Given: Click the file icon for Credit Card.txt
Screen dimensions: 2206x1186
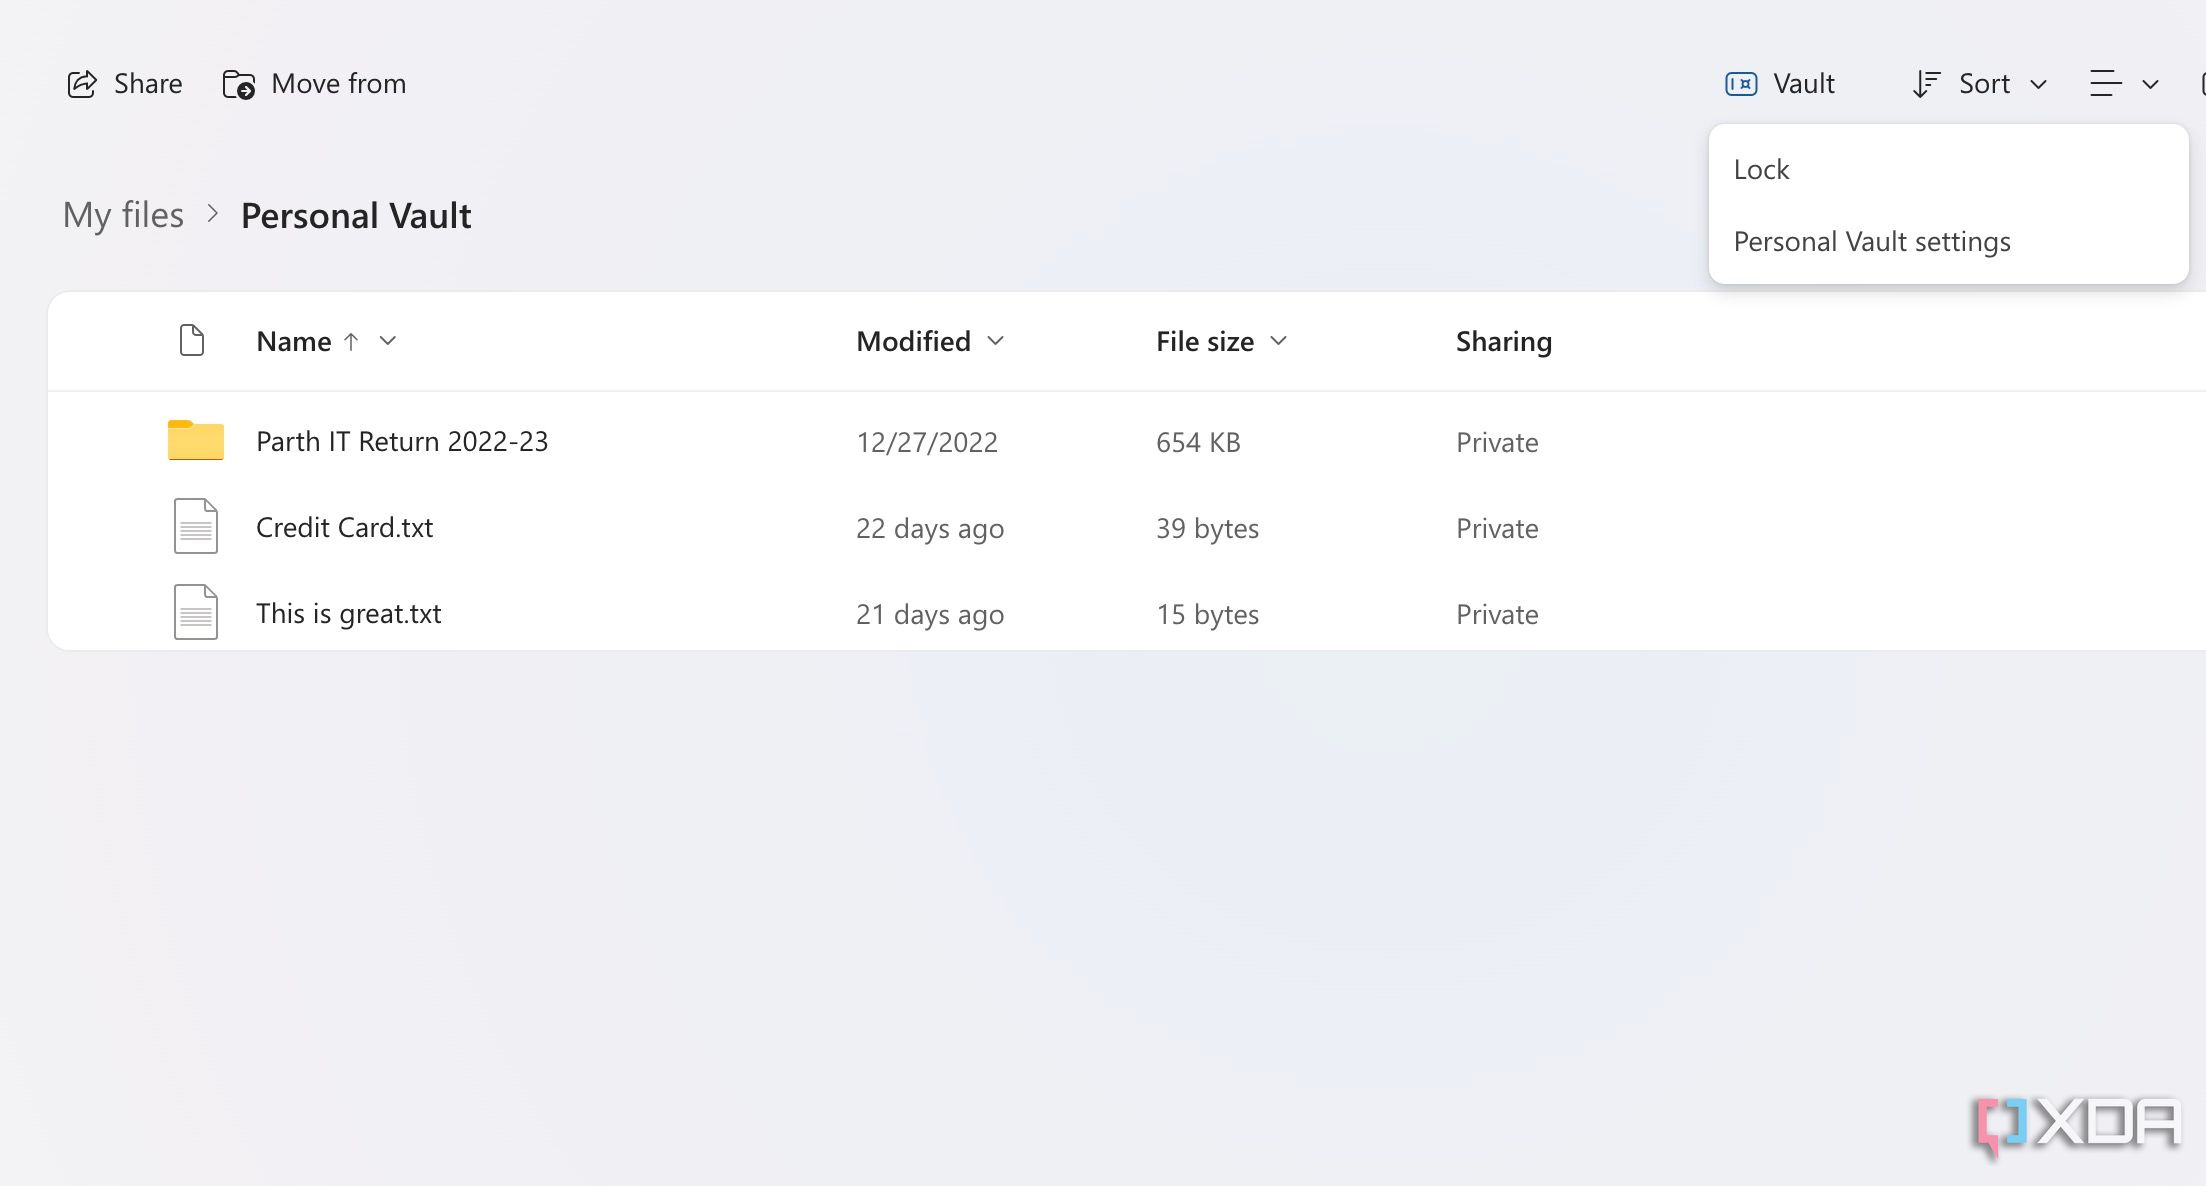Looking at the screenshot, I should (194, 527).
